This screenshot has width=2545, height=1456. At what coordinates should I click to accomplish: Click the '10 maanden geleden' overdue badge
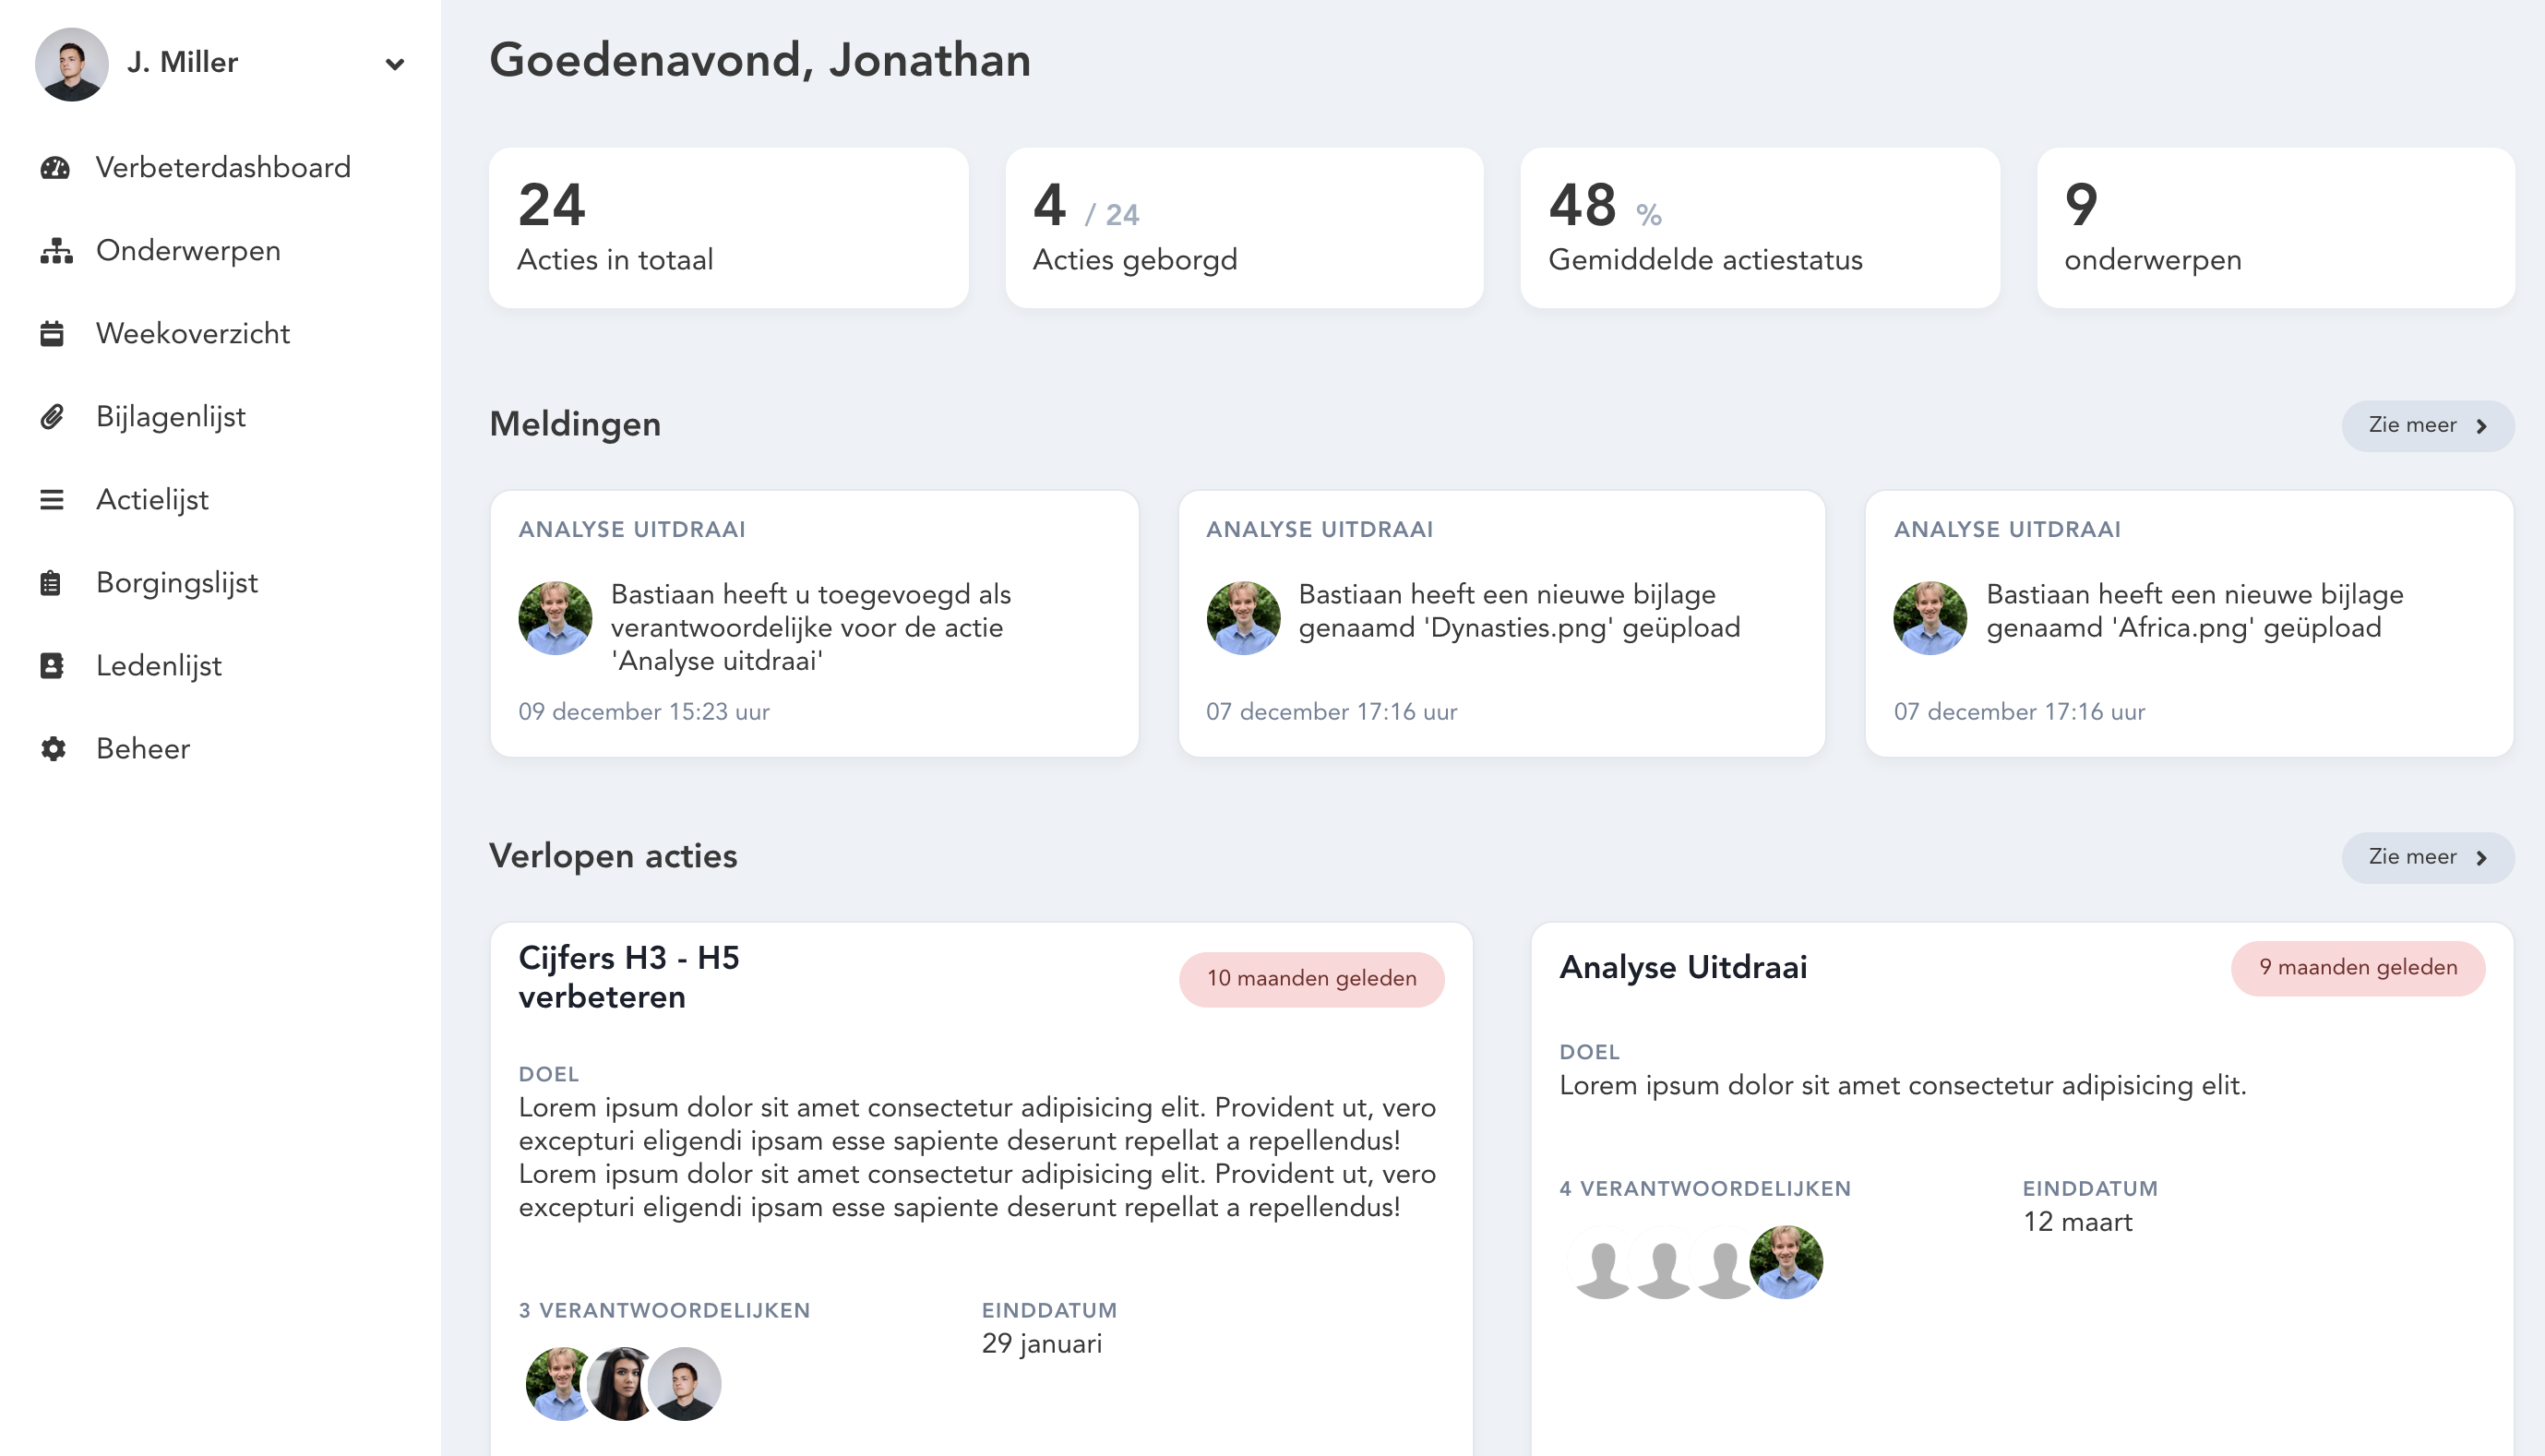[x=1311, y=979]
